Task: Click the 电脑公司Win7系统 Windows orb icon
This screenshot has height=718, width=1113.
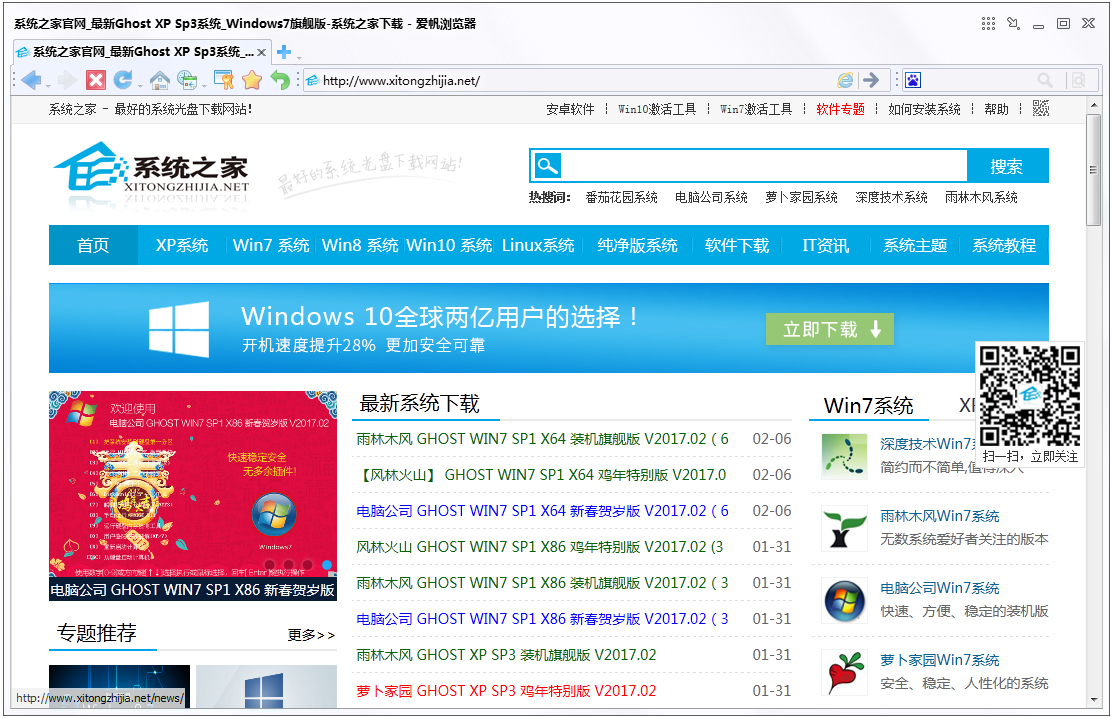Action: coord(844,600)
